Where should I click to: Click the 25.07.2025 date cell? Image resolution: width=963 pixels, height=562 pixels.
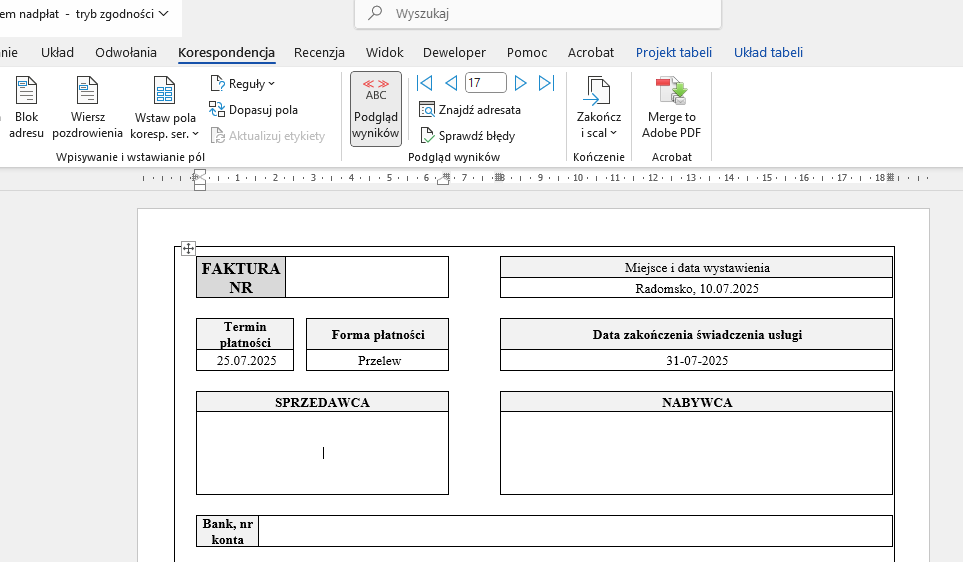click(245, 361)
